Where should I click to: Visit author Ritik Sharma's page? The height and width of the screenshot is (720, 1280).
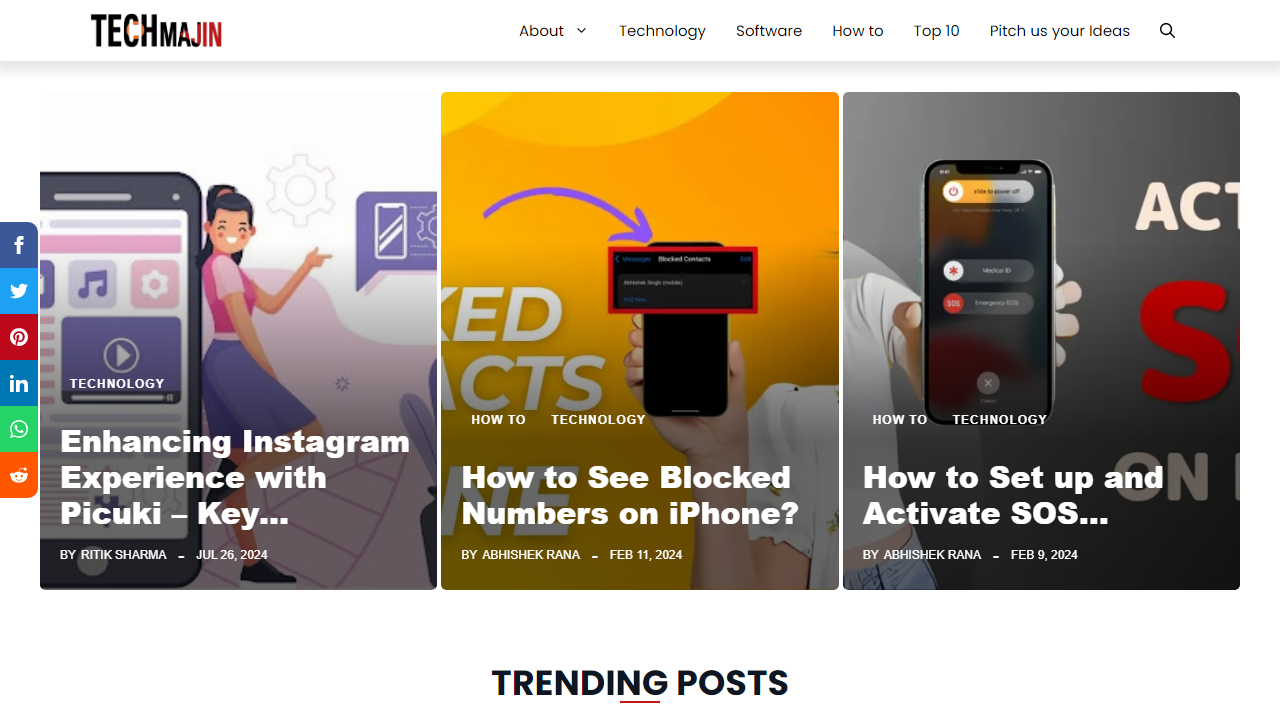(124, 555)
